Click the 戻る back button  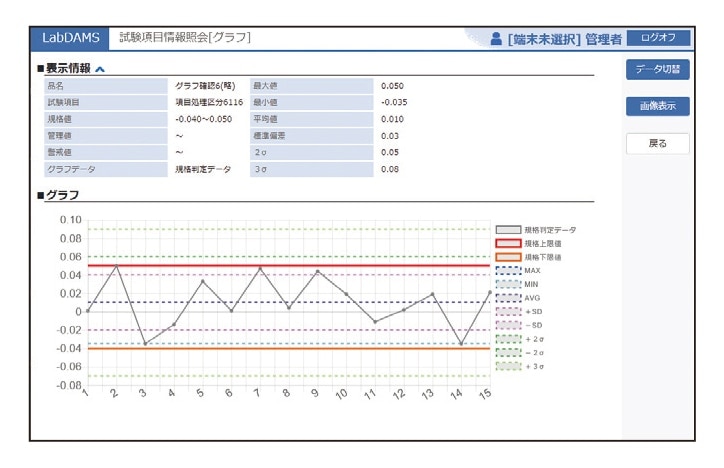658,143
